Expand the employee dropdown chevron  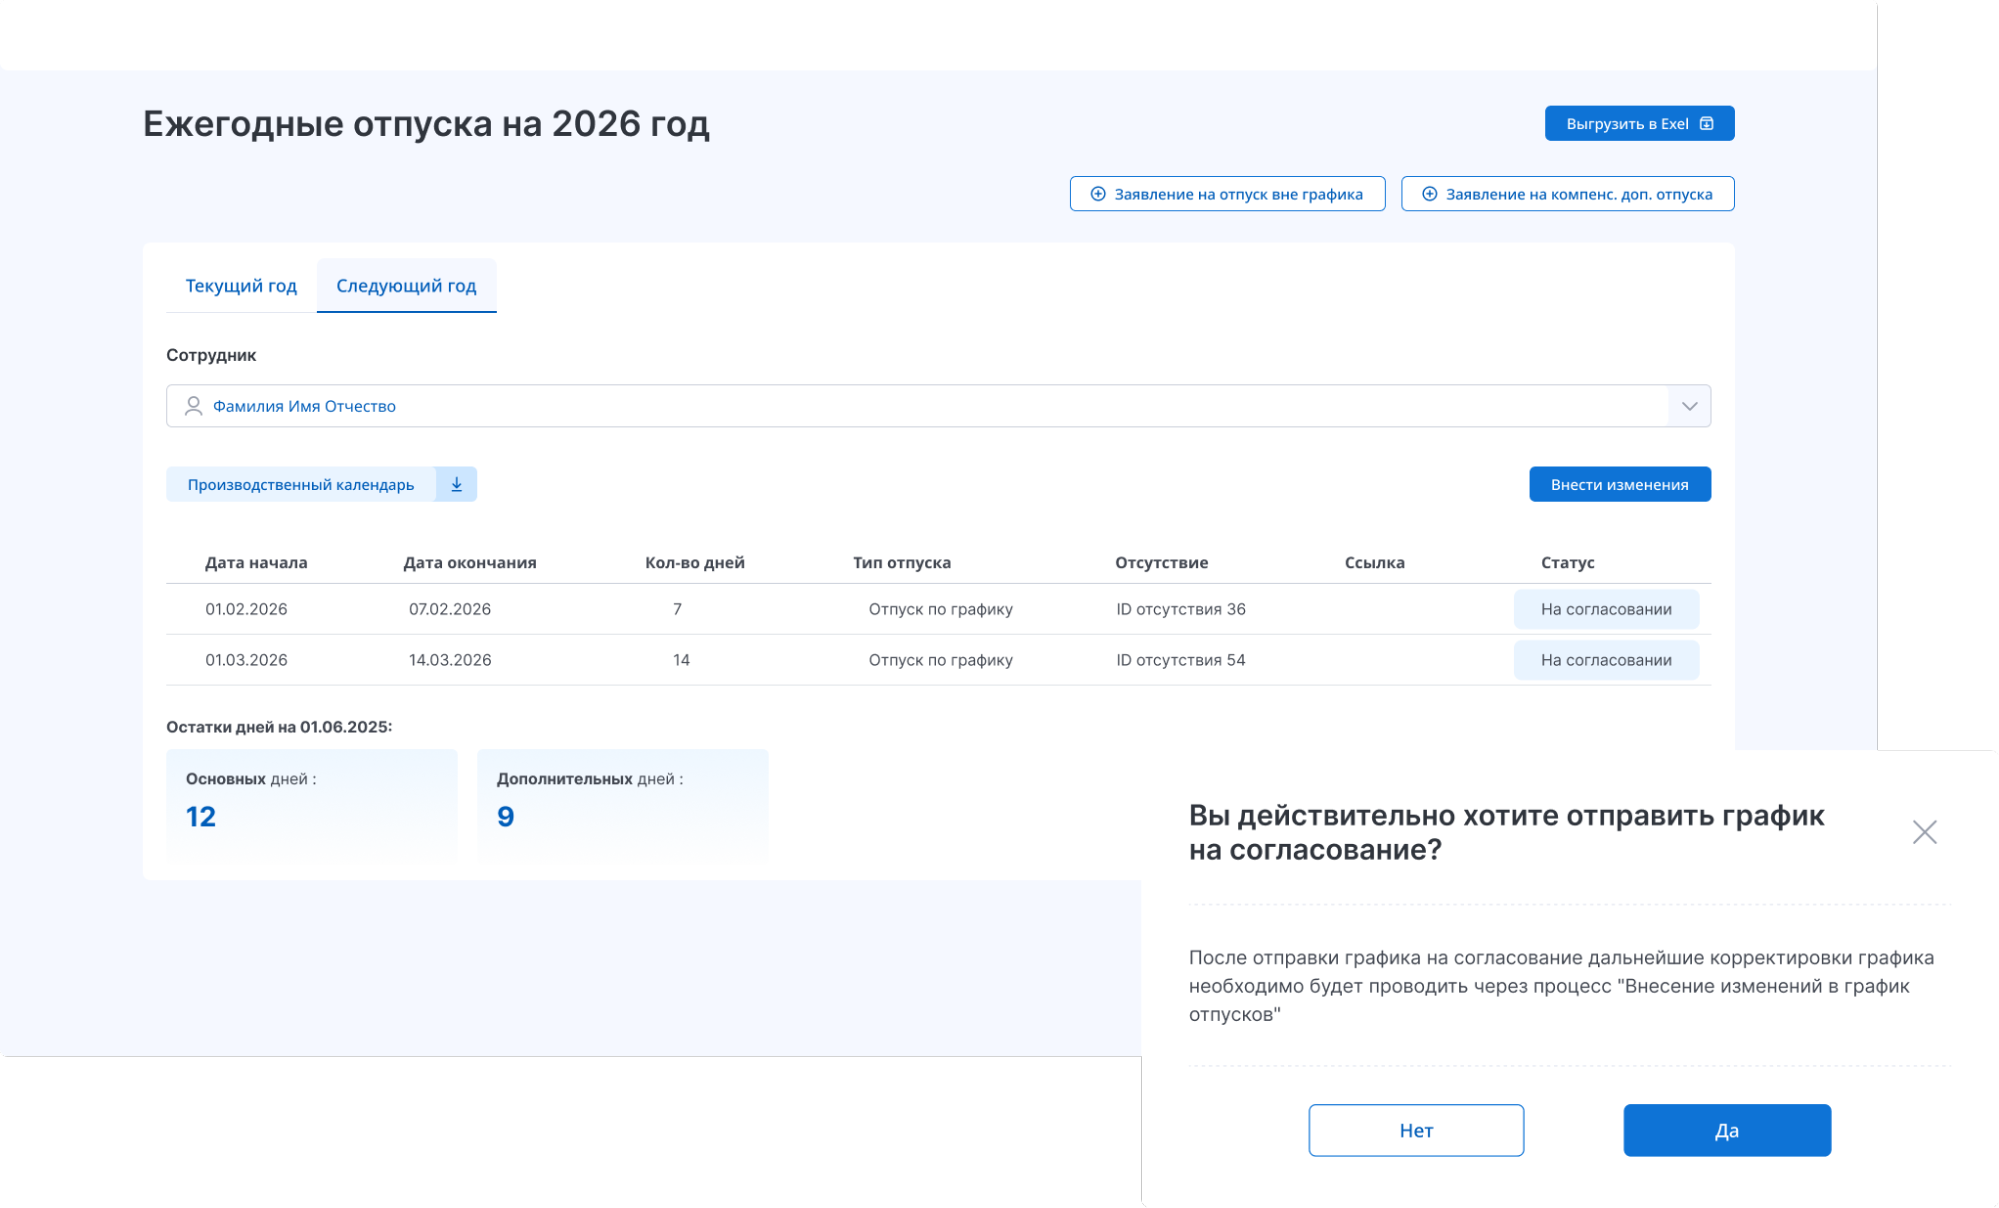[x=1689, y=406]
